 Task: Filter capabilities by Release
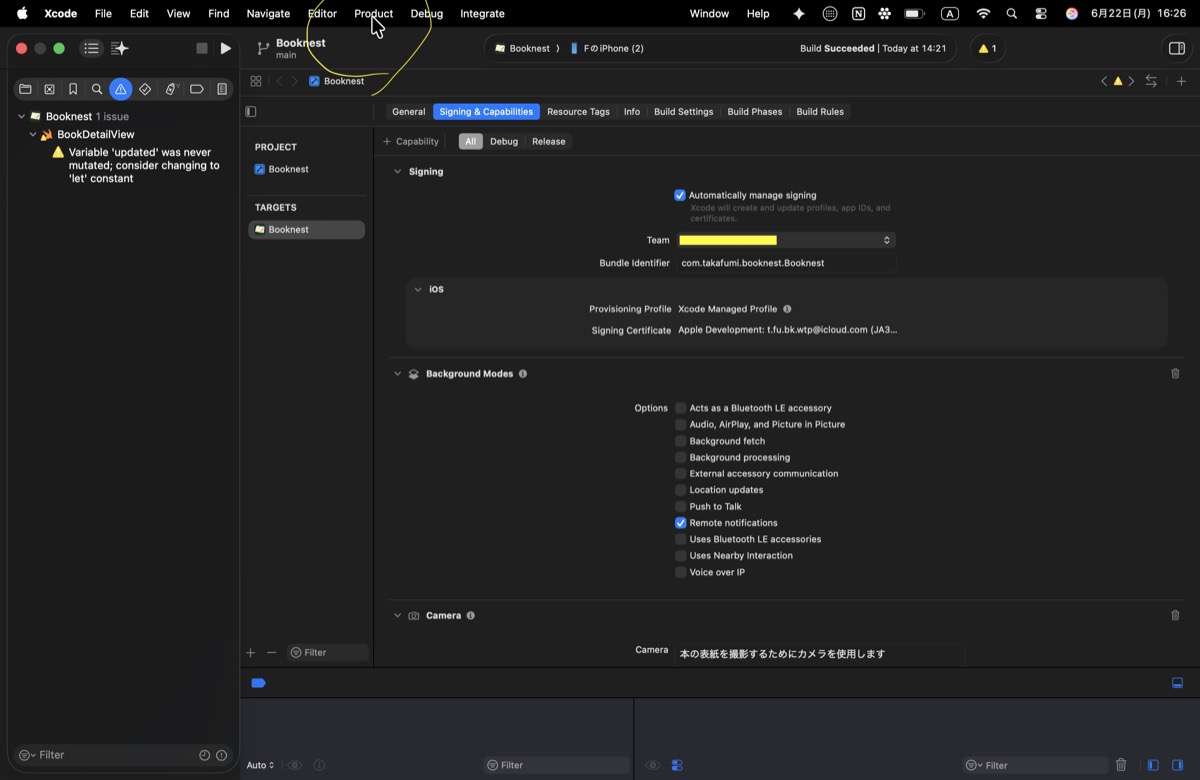(548, 142)
